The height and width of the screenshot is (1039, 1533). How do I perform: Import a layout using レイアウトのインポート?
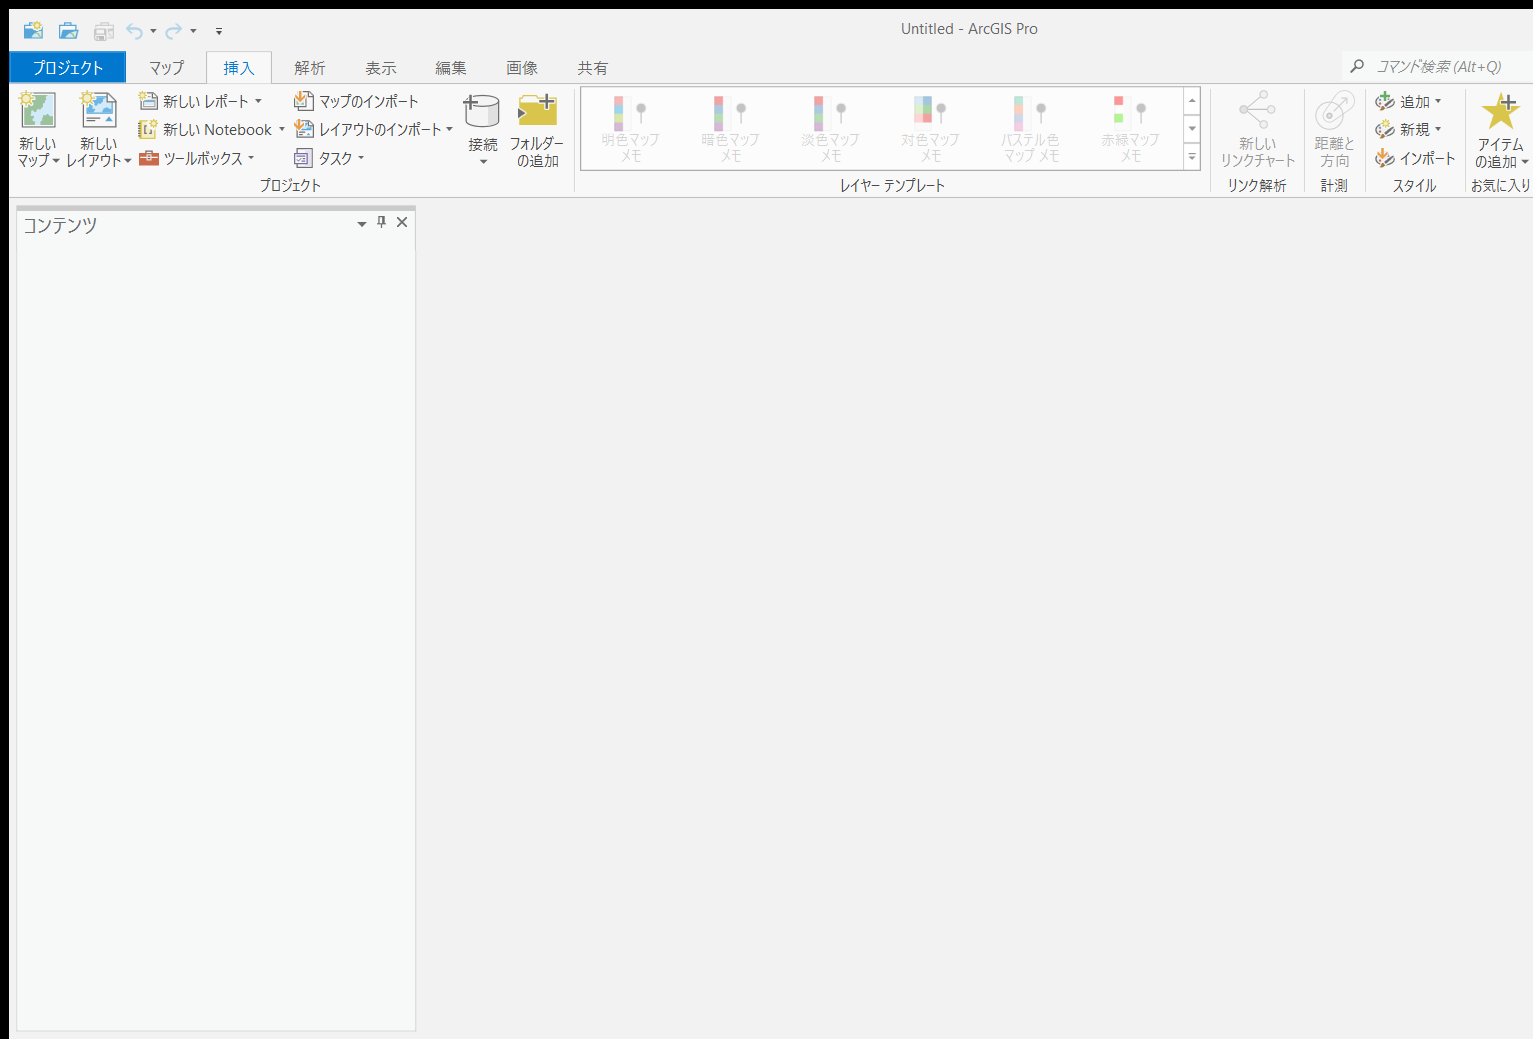[x=370, y=128]
